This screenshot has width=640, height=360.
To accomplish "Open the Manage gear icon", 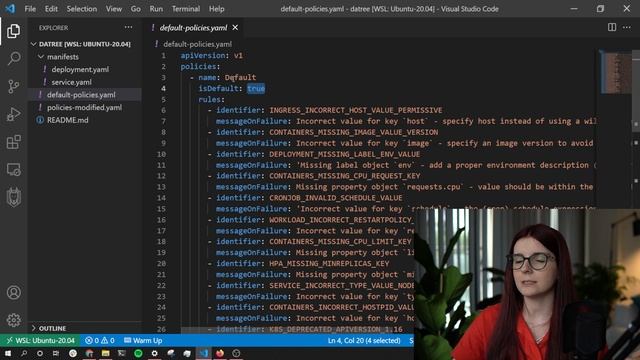I will click(13, 320).
